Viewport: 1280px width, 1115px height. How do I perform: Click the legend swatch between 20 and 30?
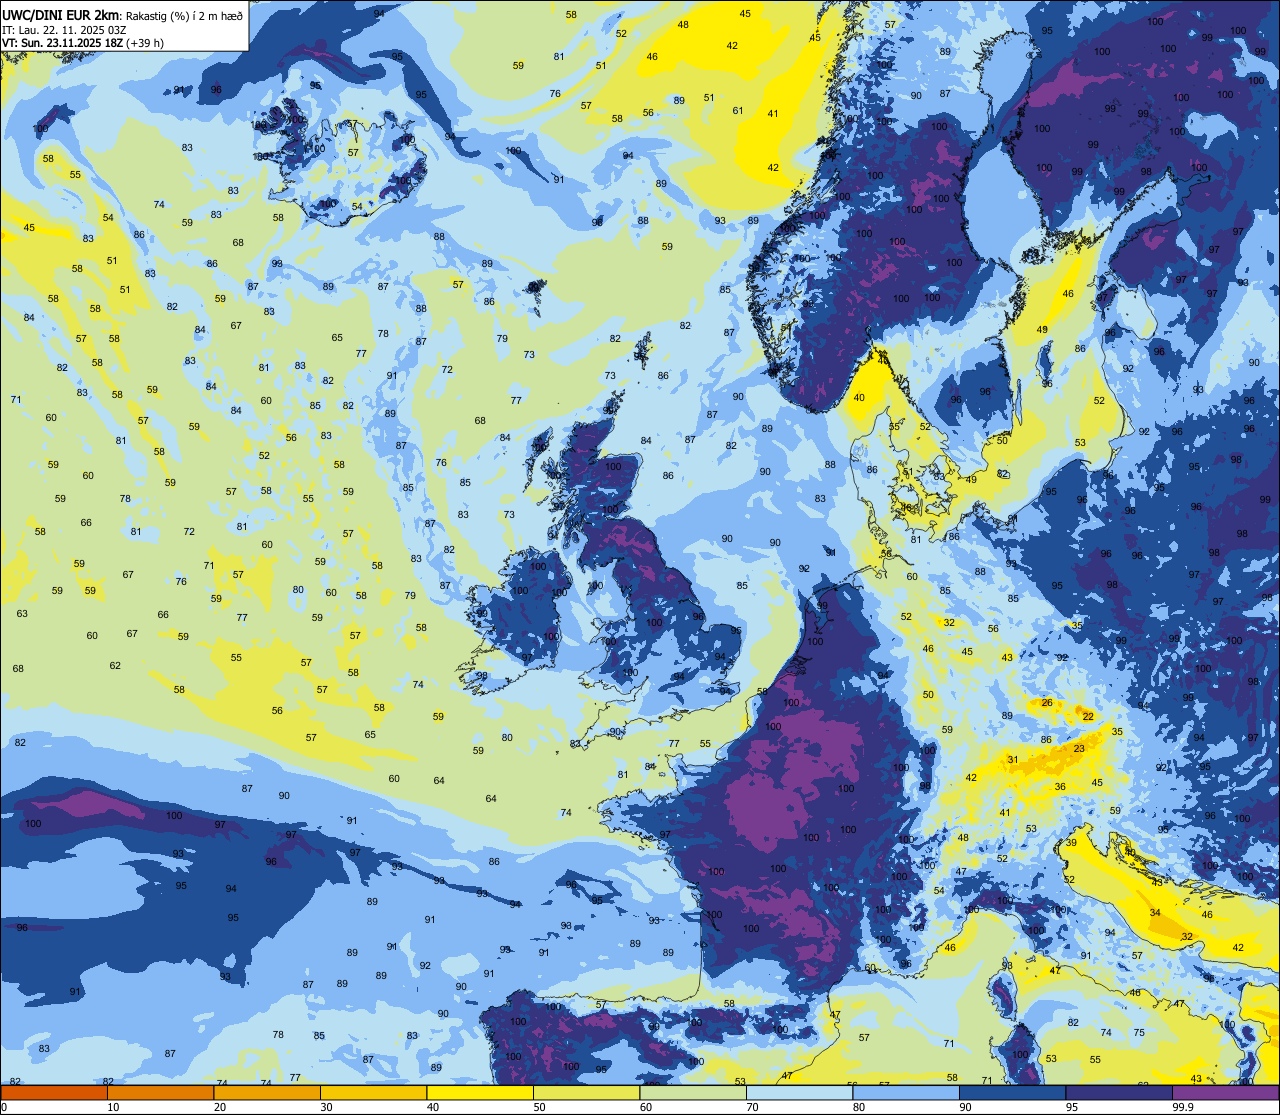[x=267, y=1092]
